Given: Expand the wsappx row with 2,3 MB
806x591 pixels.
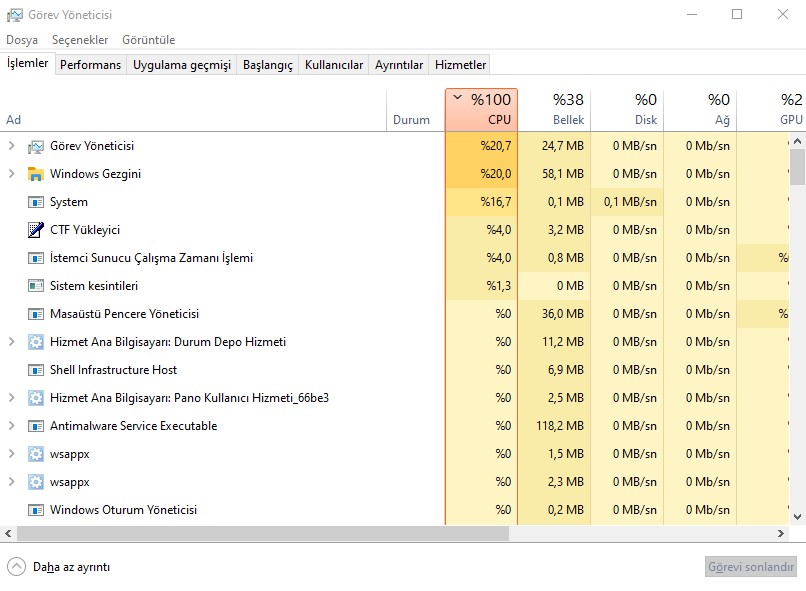Looking at the screenshot, I should (11, 482).
